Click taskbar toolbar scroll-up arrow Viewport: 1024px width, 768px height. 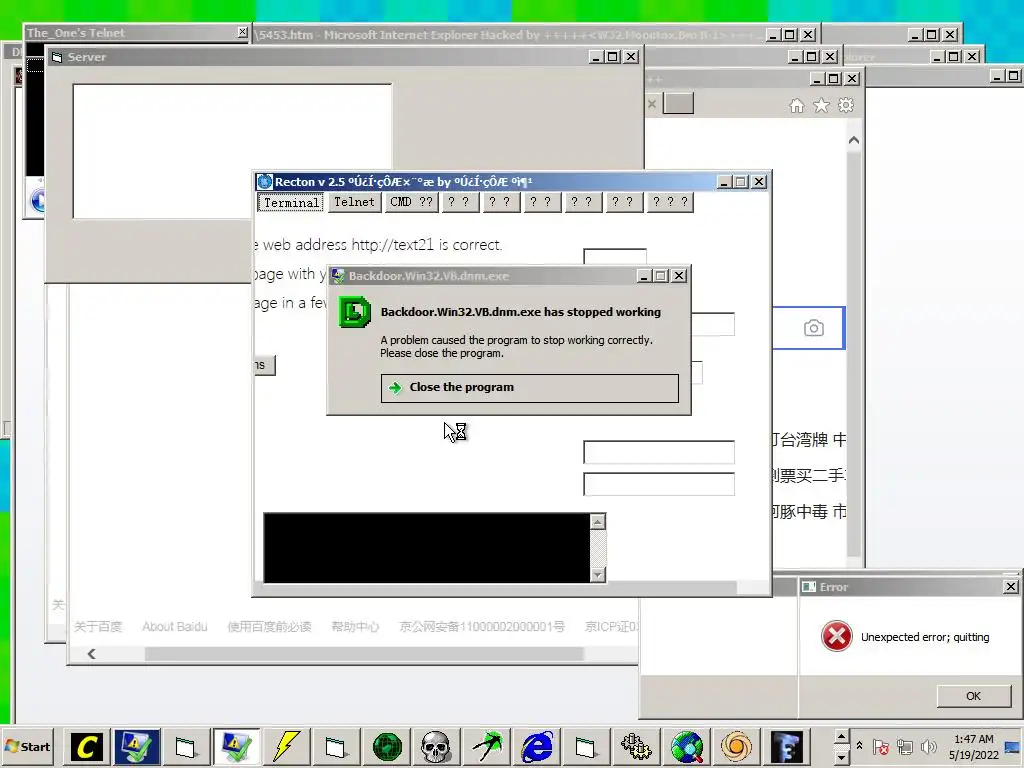click(x=842, y=737)
